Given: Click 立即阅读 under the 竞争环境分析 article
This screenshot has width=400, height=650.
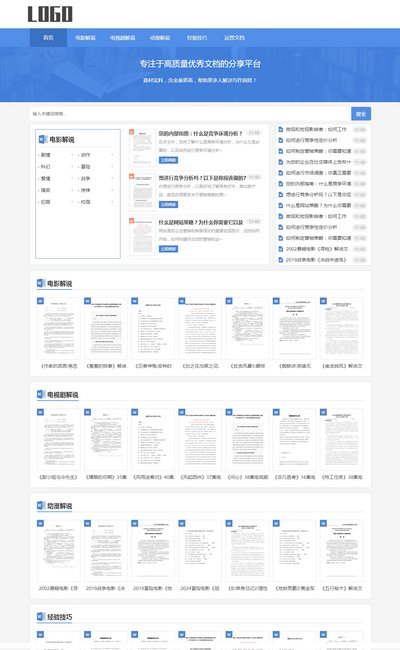Looking at the screenshot, I should (168, 160).
